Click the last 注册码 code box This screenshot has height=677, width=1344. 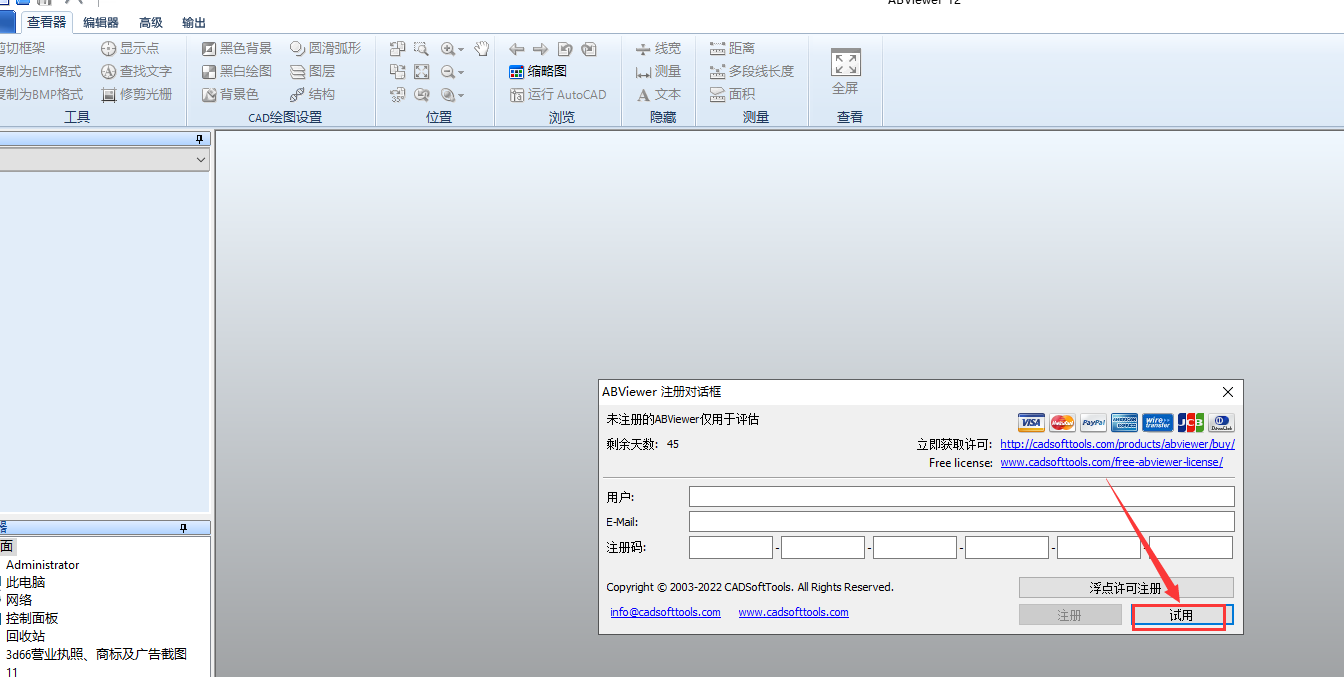coord(1191,547)
